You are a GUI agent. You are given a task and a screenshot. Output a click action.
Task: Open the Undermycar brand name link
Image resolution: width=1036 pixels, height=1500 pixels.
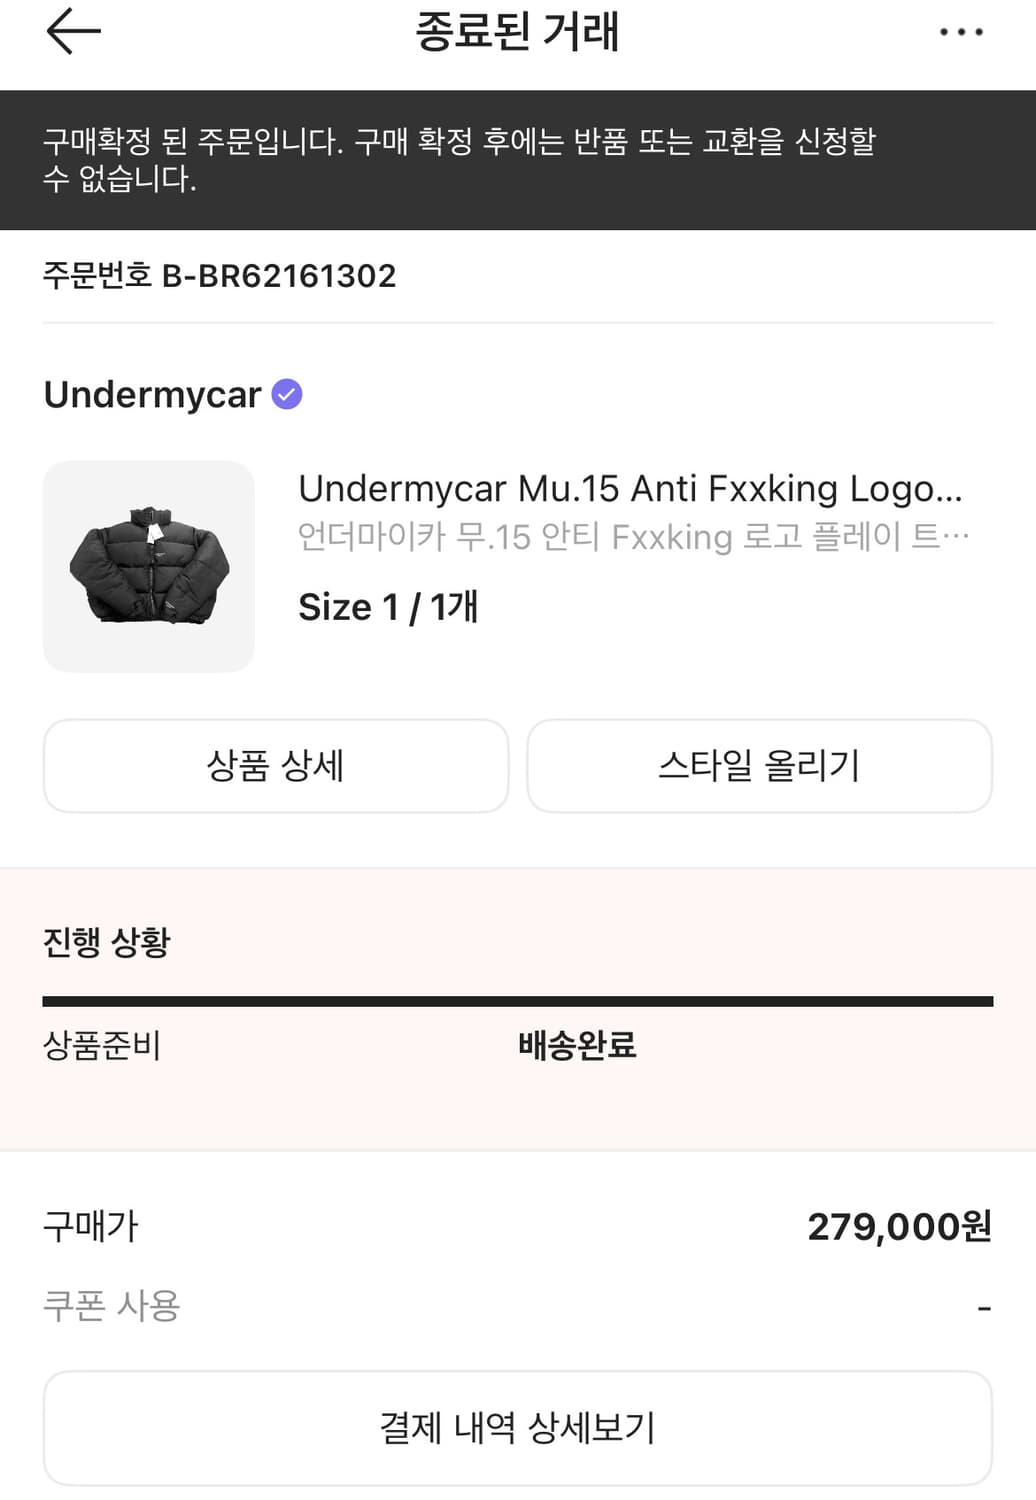pyautogui.click(x=152, y=395)
